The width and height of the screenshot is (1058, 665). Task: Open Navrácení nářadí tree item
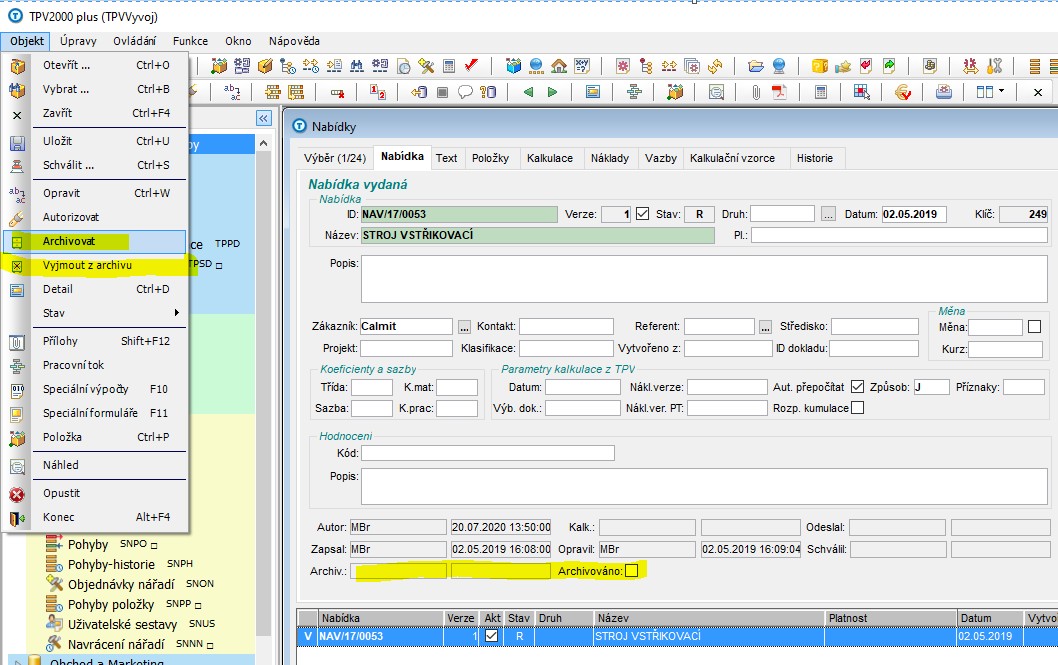tap(116, 644)
